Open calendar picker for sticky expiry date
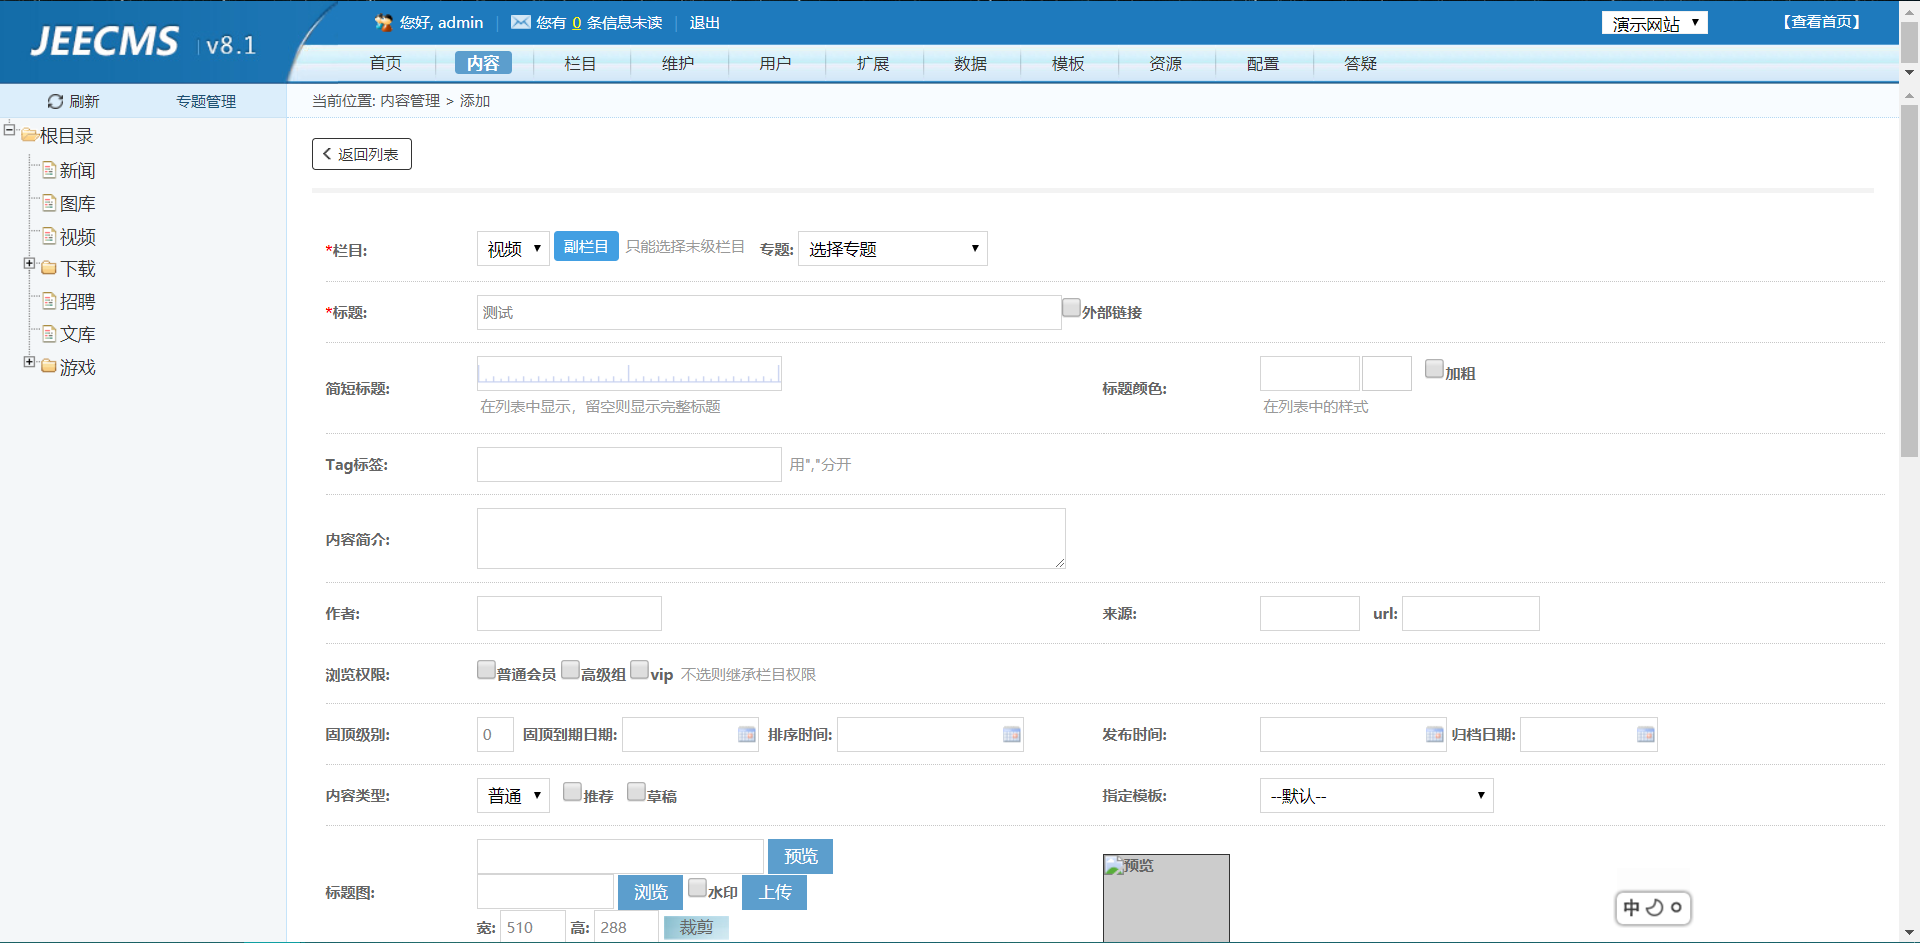 (746, 735)
